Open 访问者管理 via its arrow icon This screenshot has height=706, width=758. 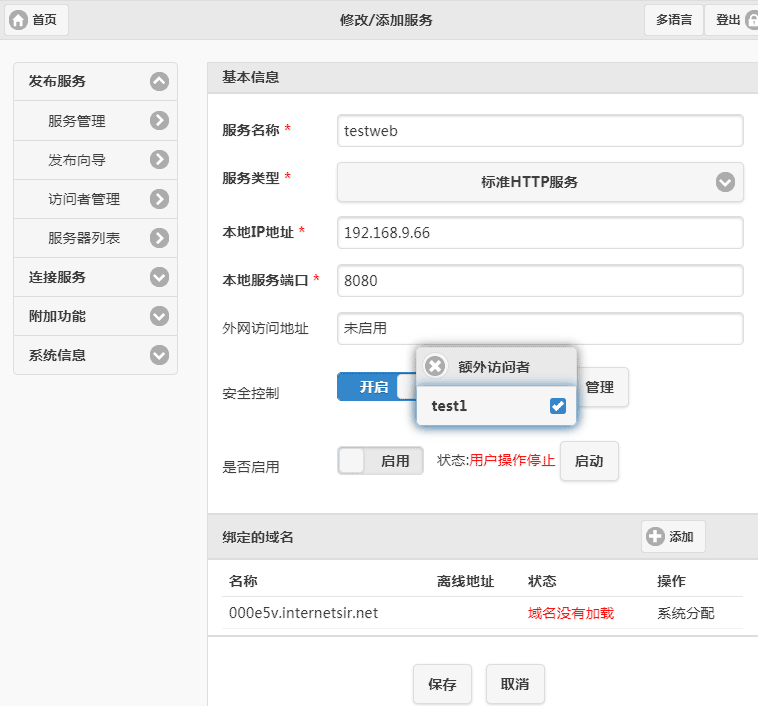[x=159, y=199]
